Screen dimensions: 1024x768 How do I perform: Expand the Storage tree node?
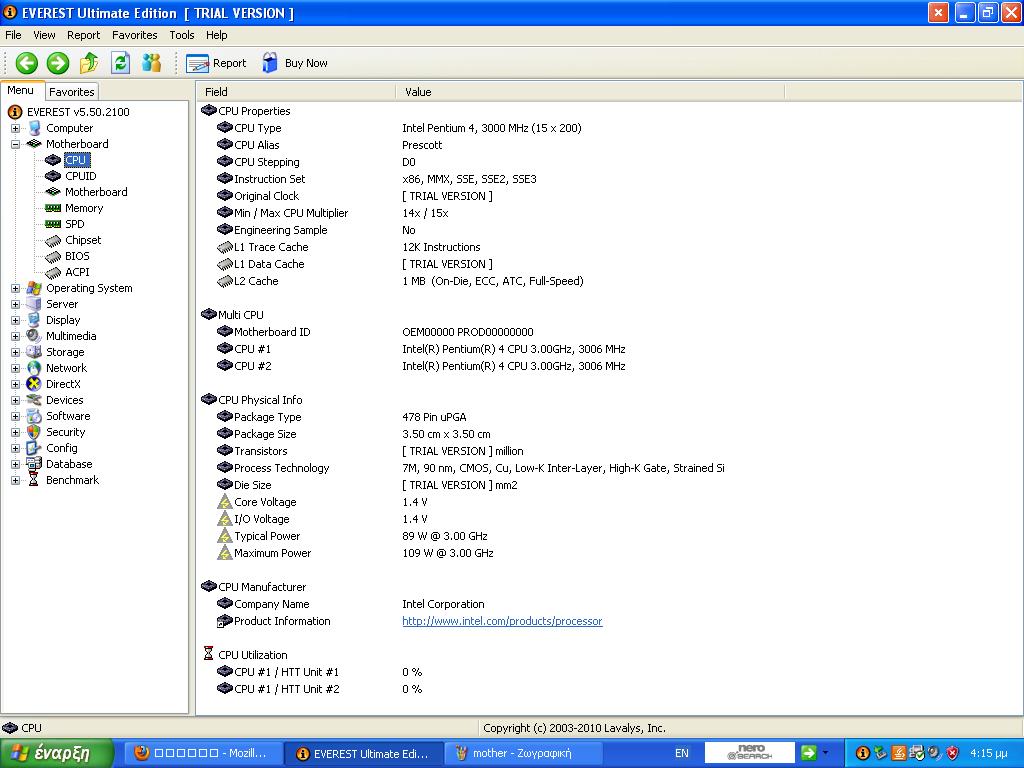[15, 352]
